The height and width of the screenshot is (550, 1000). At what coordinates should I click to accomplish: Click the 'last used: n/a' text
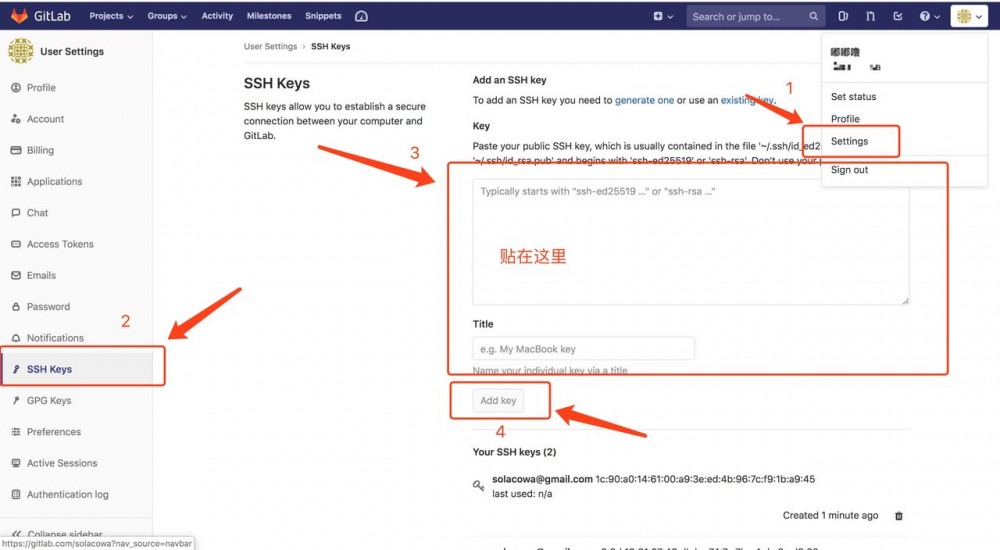[x=522, y=494]
